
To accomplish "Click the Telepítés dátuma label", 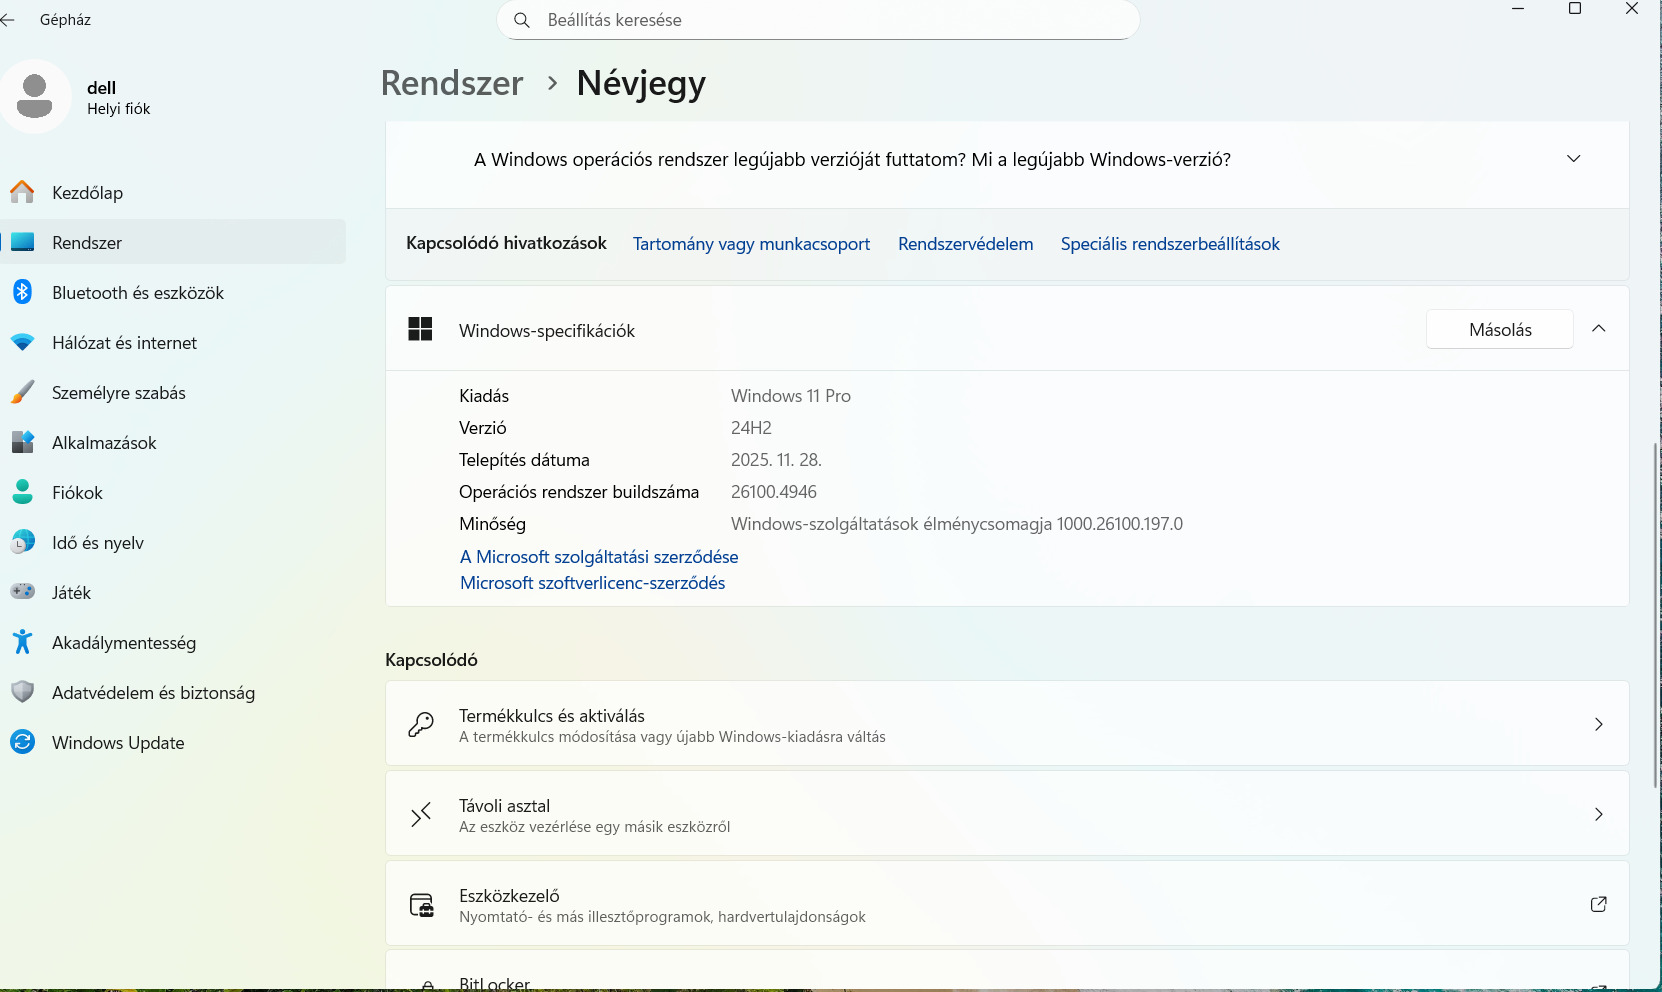I will pos(524,460).
